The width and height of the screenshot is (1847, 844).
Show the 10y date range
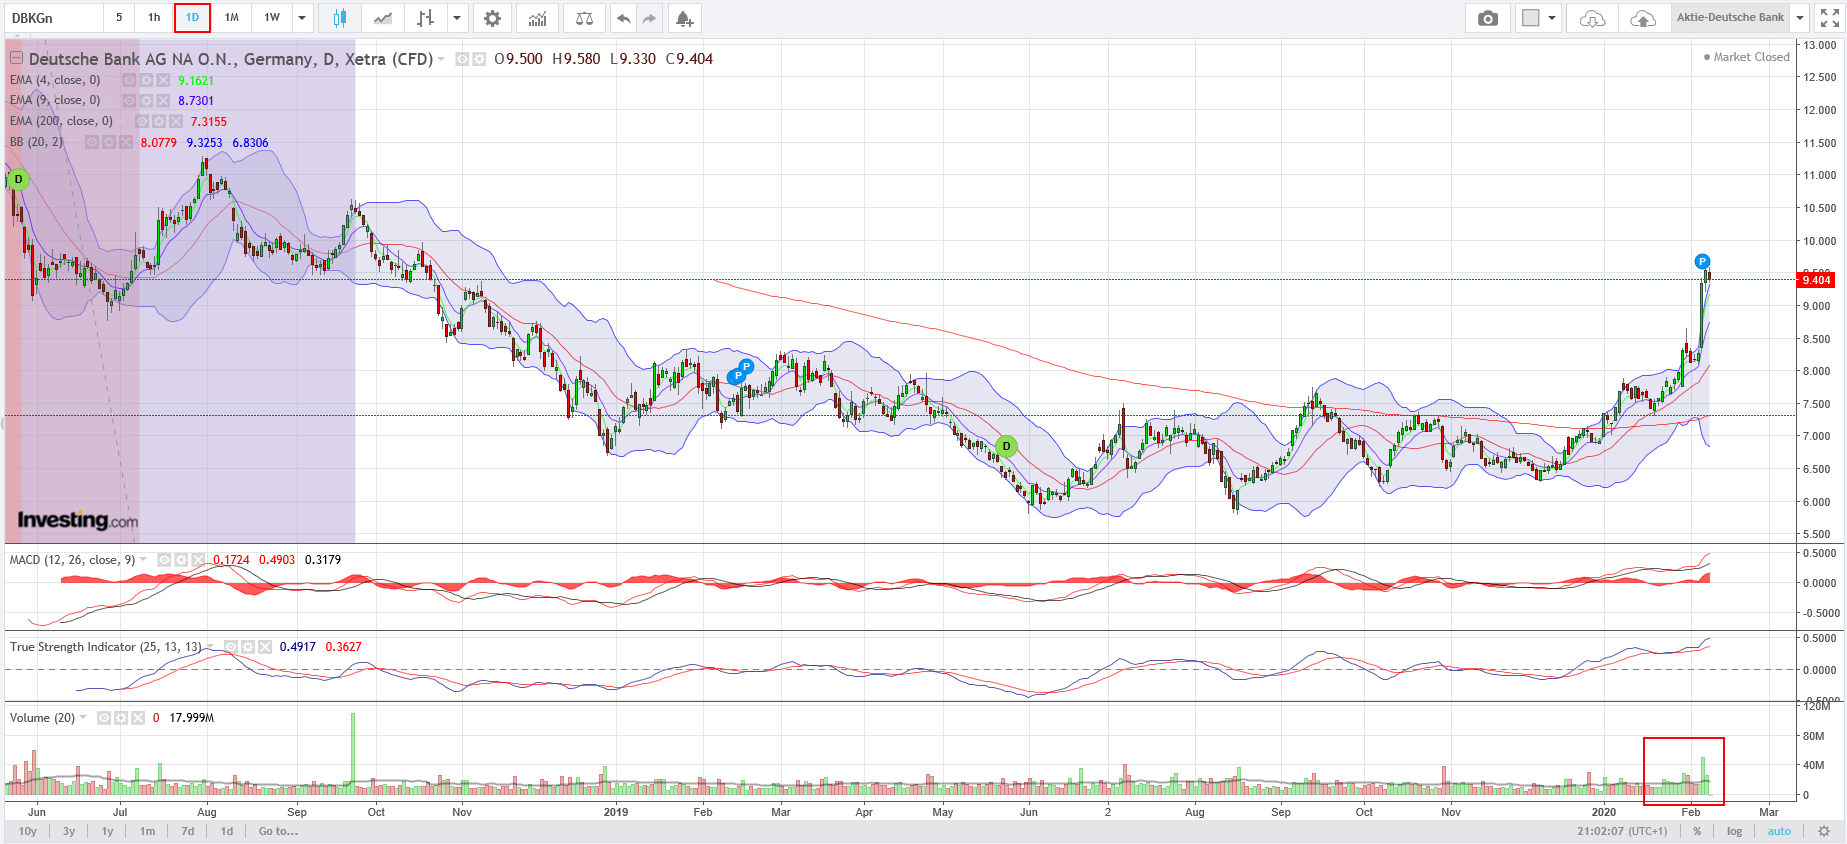pyautogui.click(x=28, y=831)
